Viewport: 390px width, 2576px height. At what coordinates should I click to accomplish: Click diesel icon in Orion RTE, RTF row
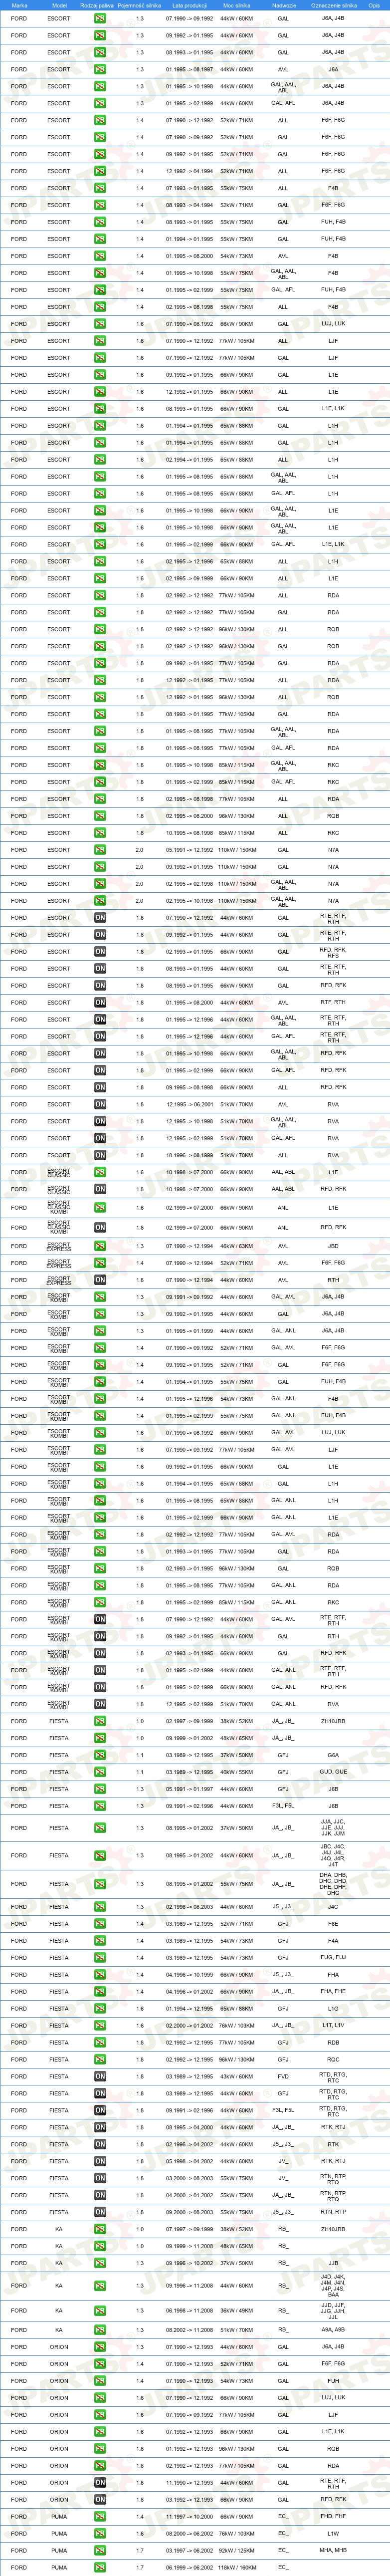100,2483
